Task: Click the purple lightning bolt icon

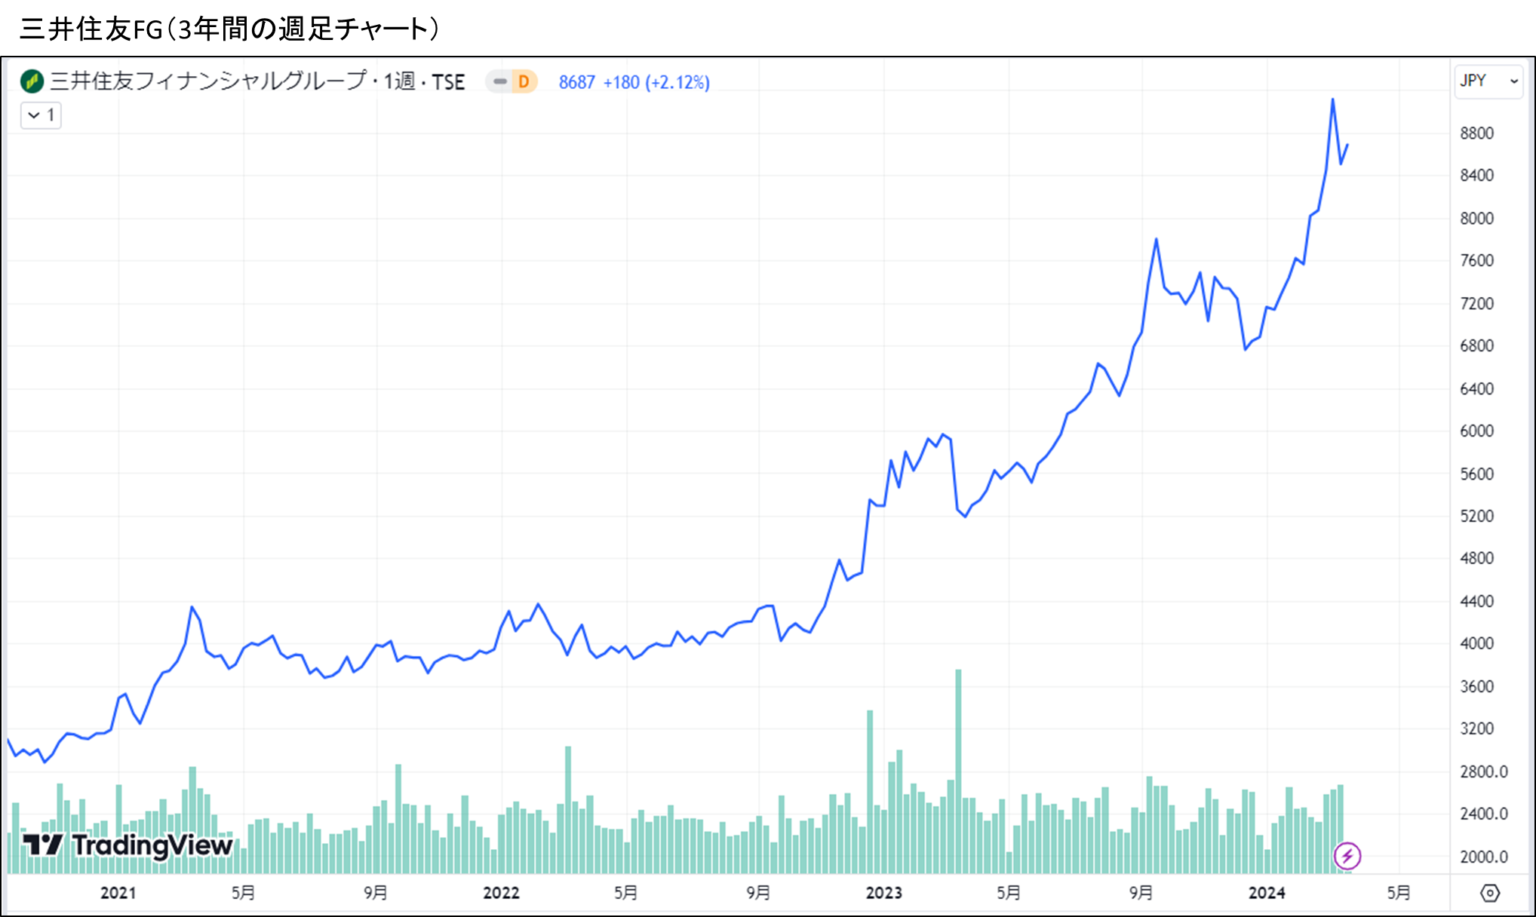Action: 1347,856
